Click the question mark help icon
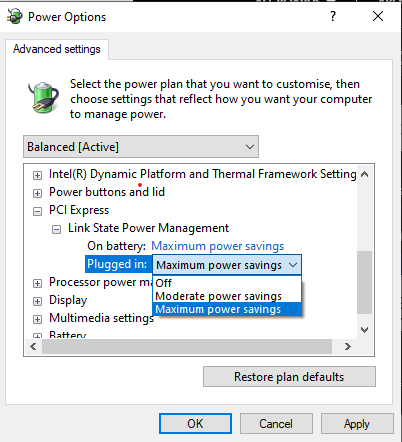The height and width of the screenshot is (442, 402). [x=333, y=16]
